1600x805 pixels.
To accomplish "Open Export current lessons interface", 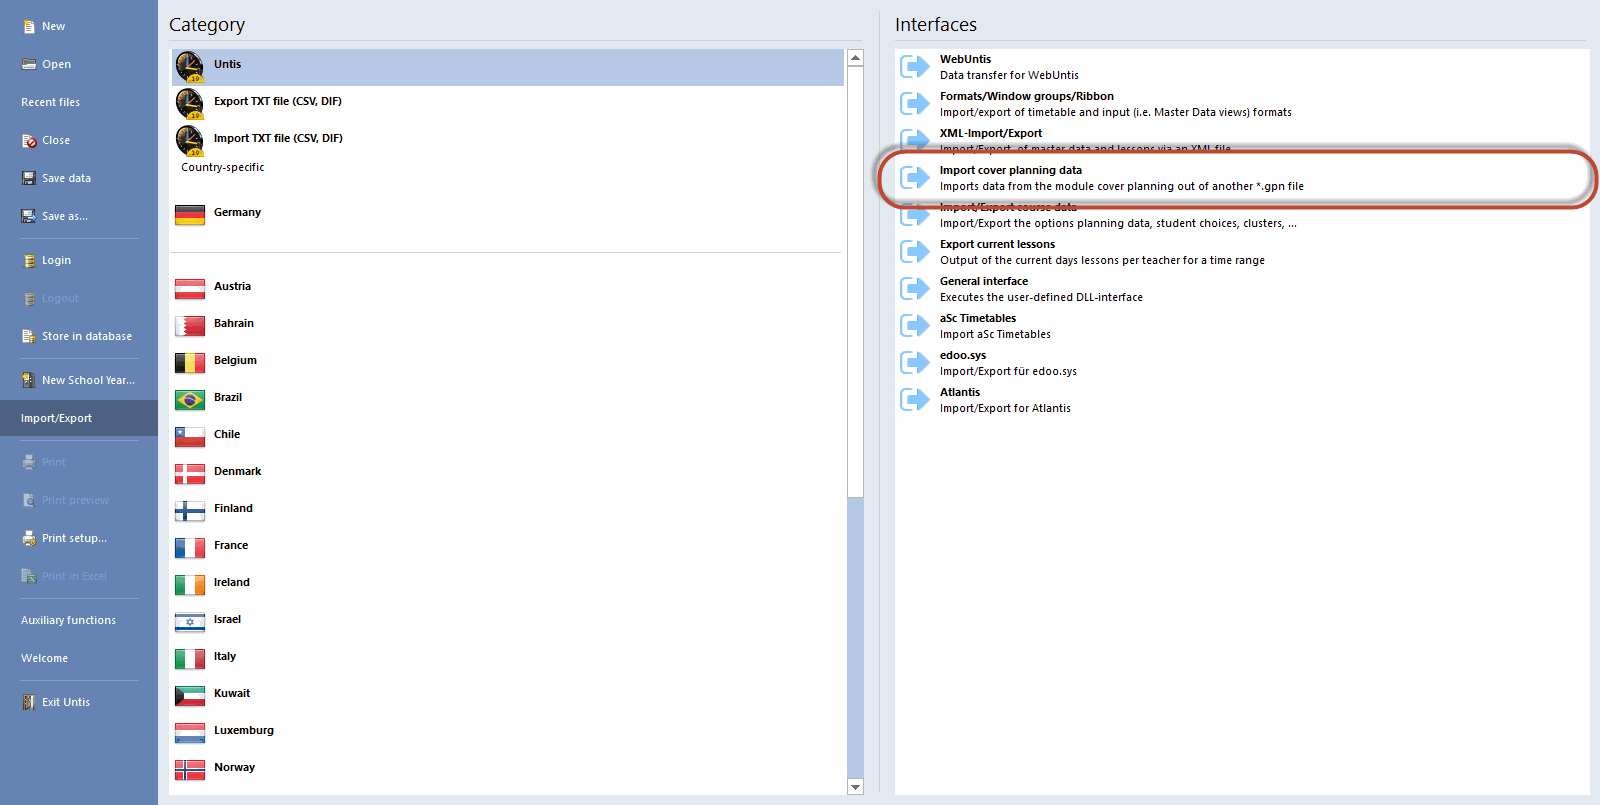I will pos(1242,252).
